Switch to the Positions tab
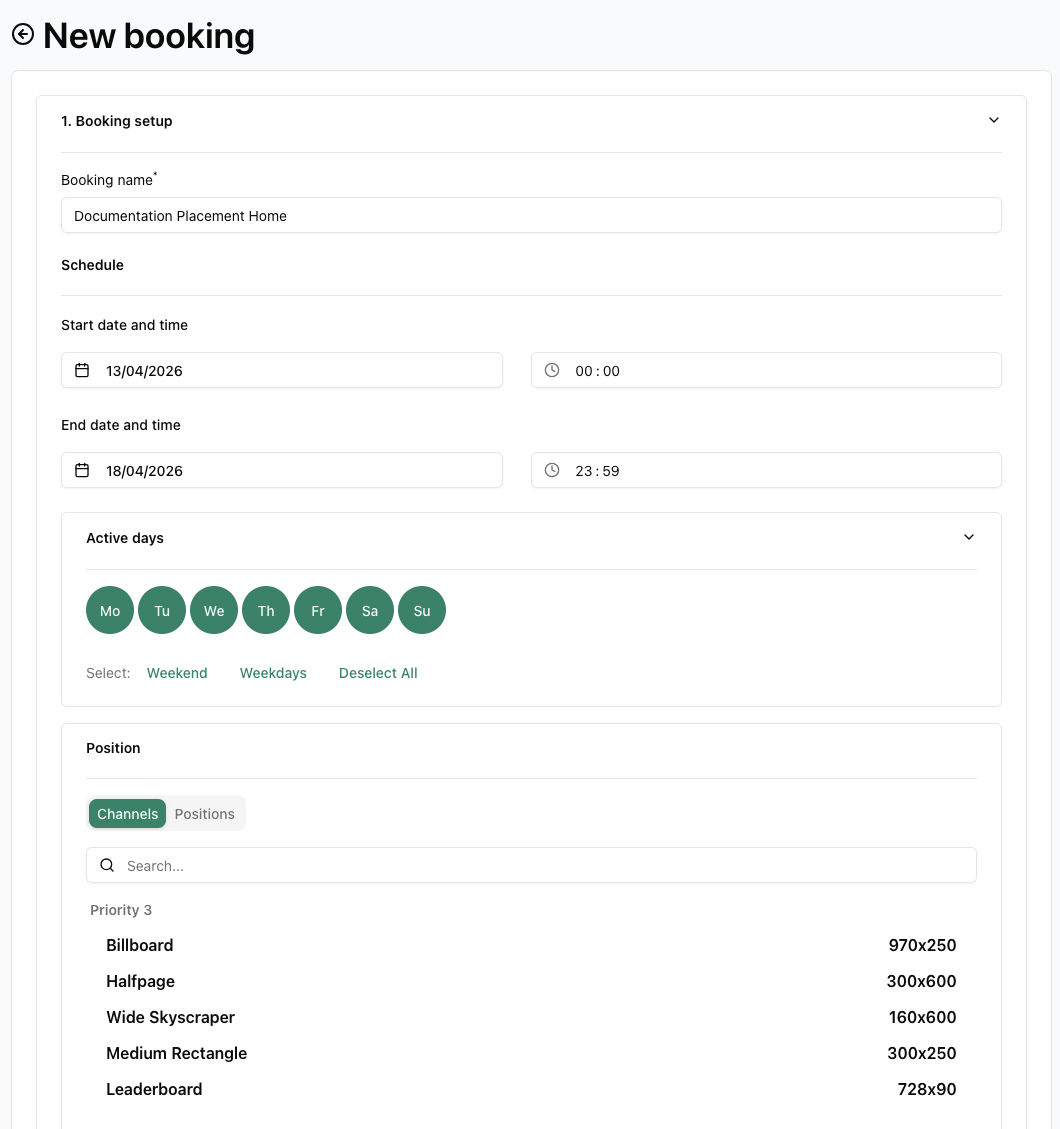1060x1129 pixels. 205,814
